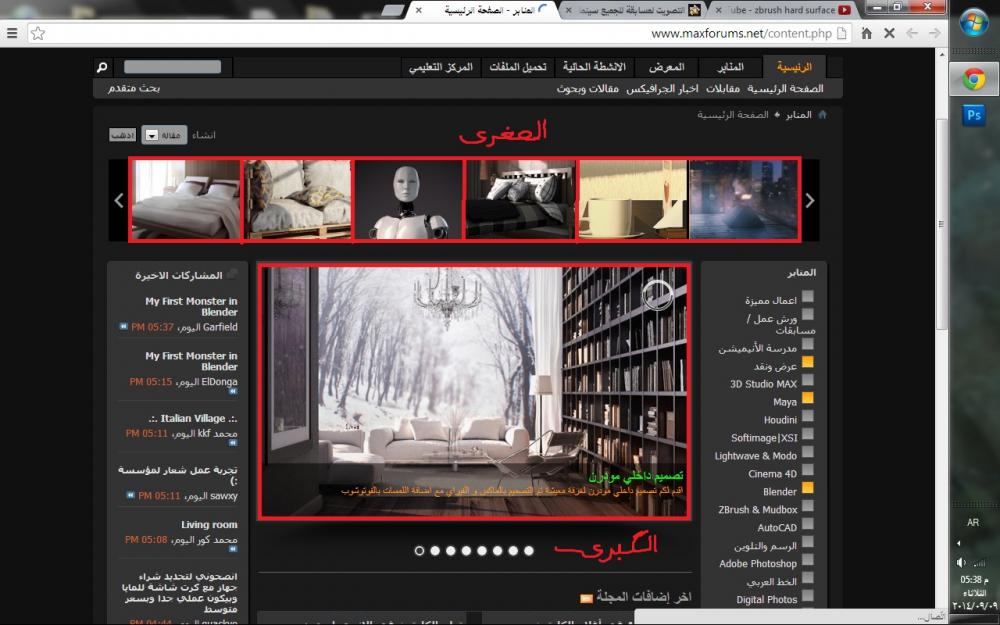The width and height of the screenshot is (1000, 625).
Task: Show next thumbnails with right carousel arrow
Action: (x=810, y=200)
